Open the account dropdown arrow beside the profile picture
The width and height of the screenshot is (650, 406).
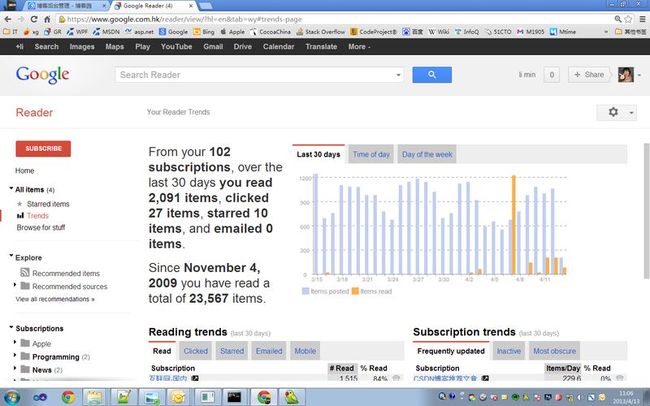click(639, 75)
